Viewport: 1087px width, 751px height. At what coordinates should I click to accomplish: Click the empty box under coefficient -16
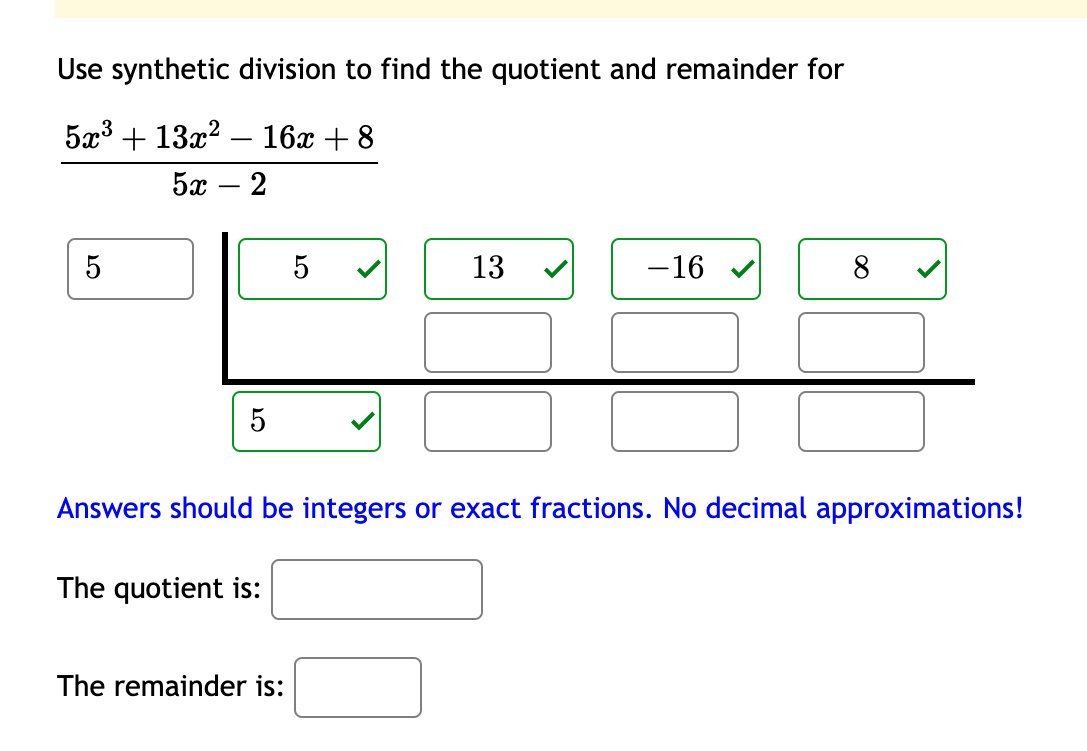(674, 342)
